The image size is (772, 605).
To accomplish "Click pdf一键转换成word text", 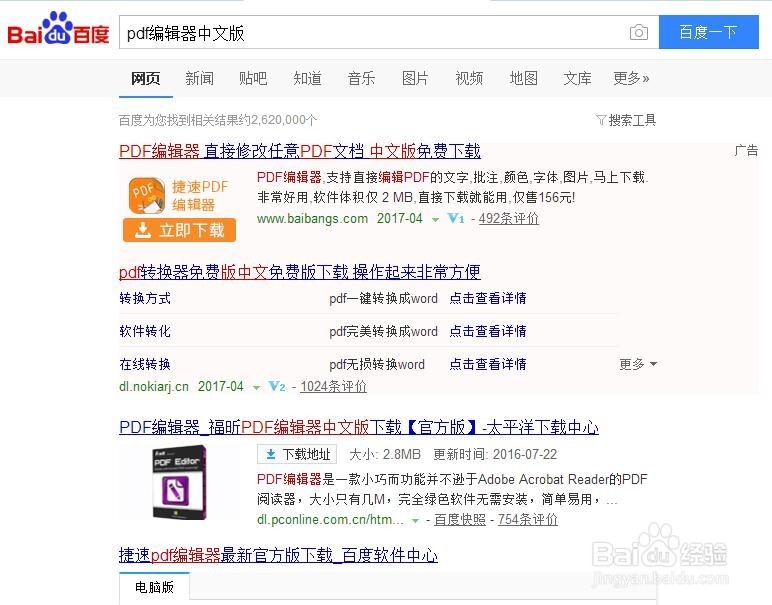I will pyautogui.click(x=383, y=298).
